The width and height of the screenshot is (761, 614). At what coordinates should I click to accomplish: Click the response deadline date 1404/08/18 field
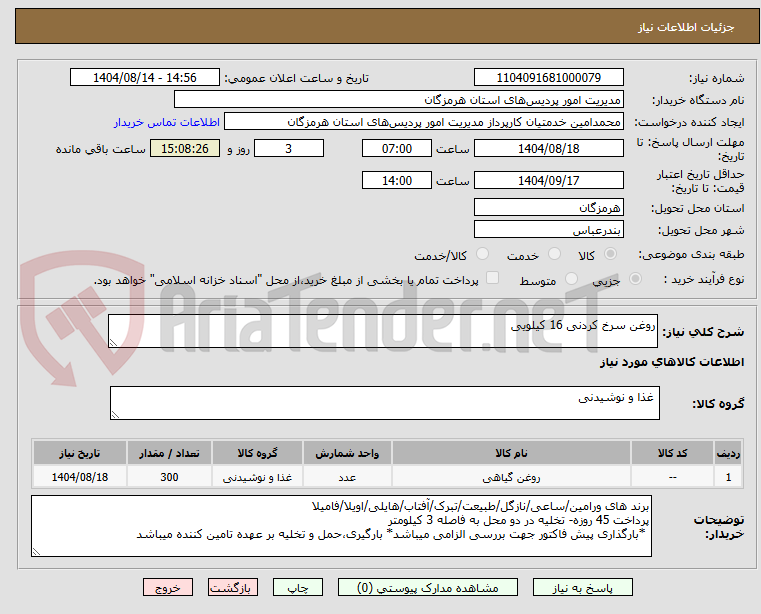[x=548, y=148]
